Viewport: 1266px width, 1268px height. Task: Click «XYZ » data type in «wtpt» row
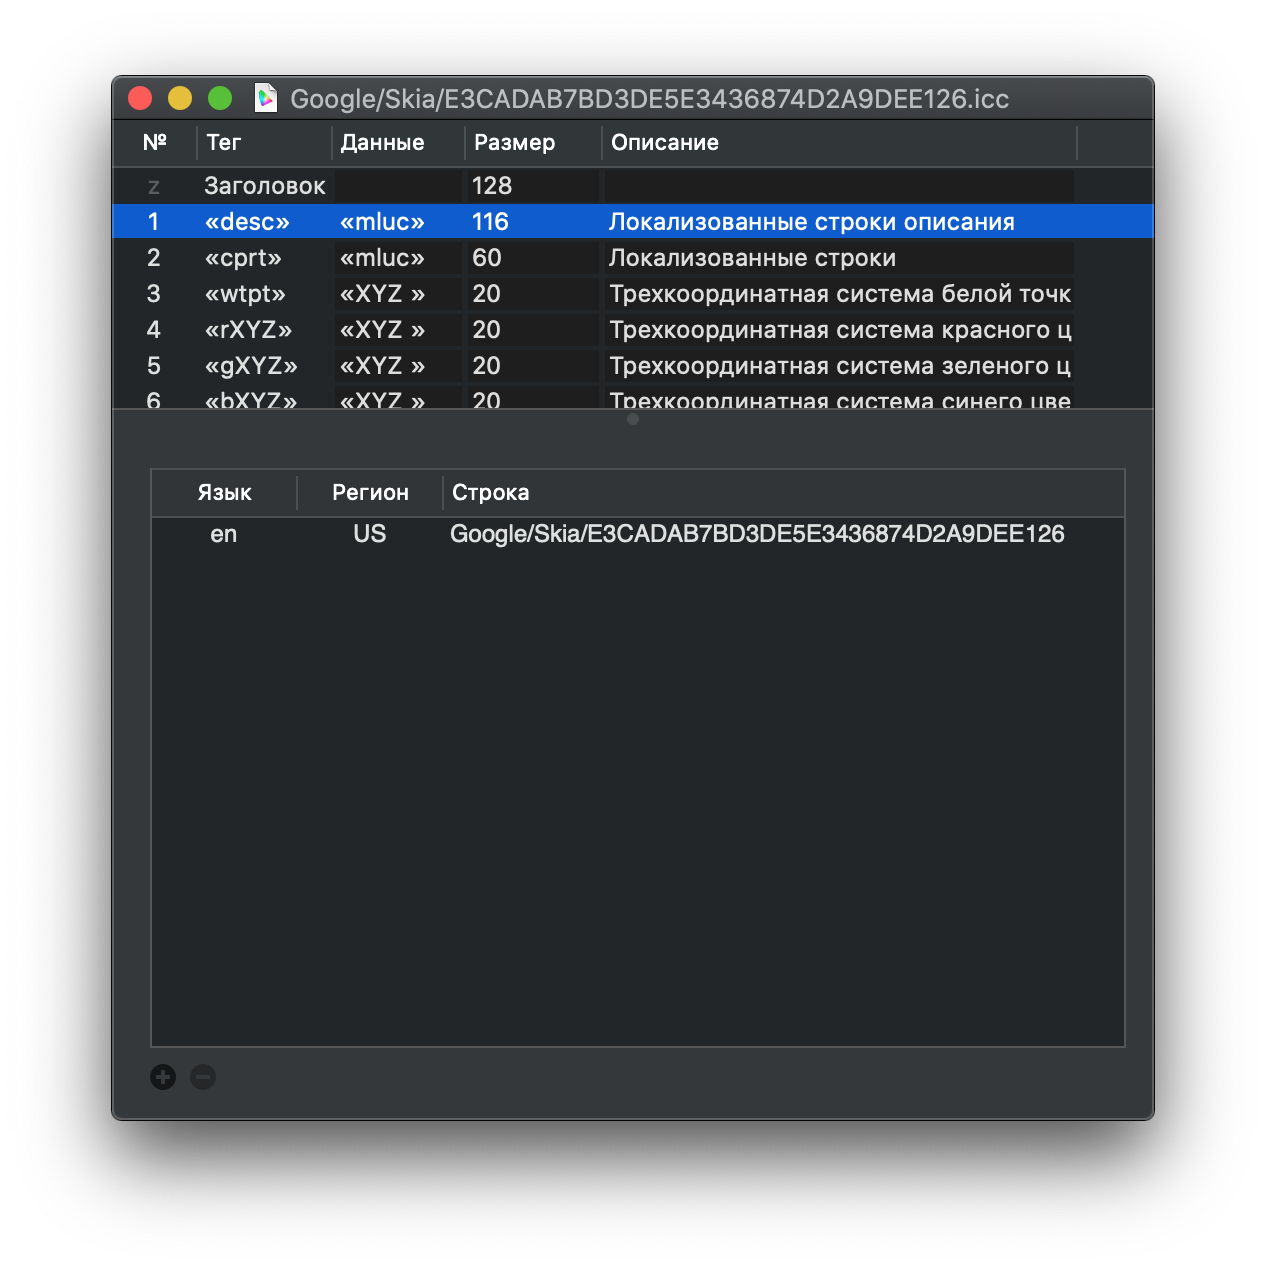(x=382, y=294)
